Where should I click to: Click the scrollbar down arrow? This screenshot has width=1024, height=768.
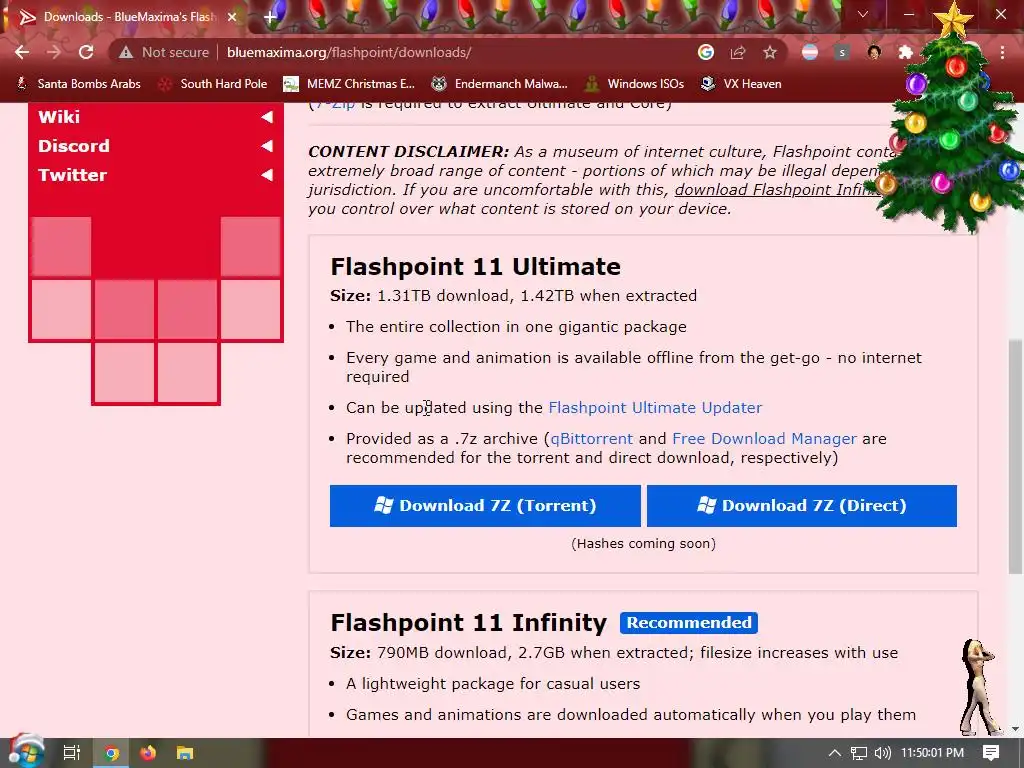tap(1015, 729)
